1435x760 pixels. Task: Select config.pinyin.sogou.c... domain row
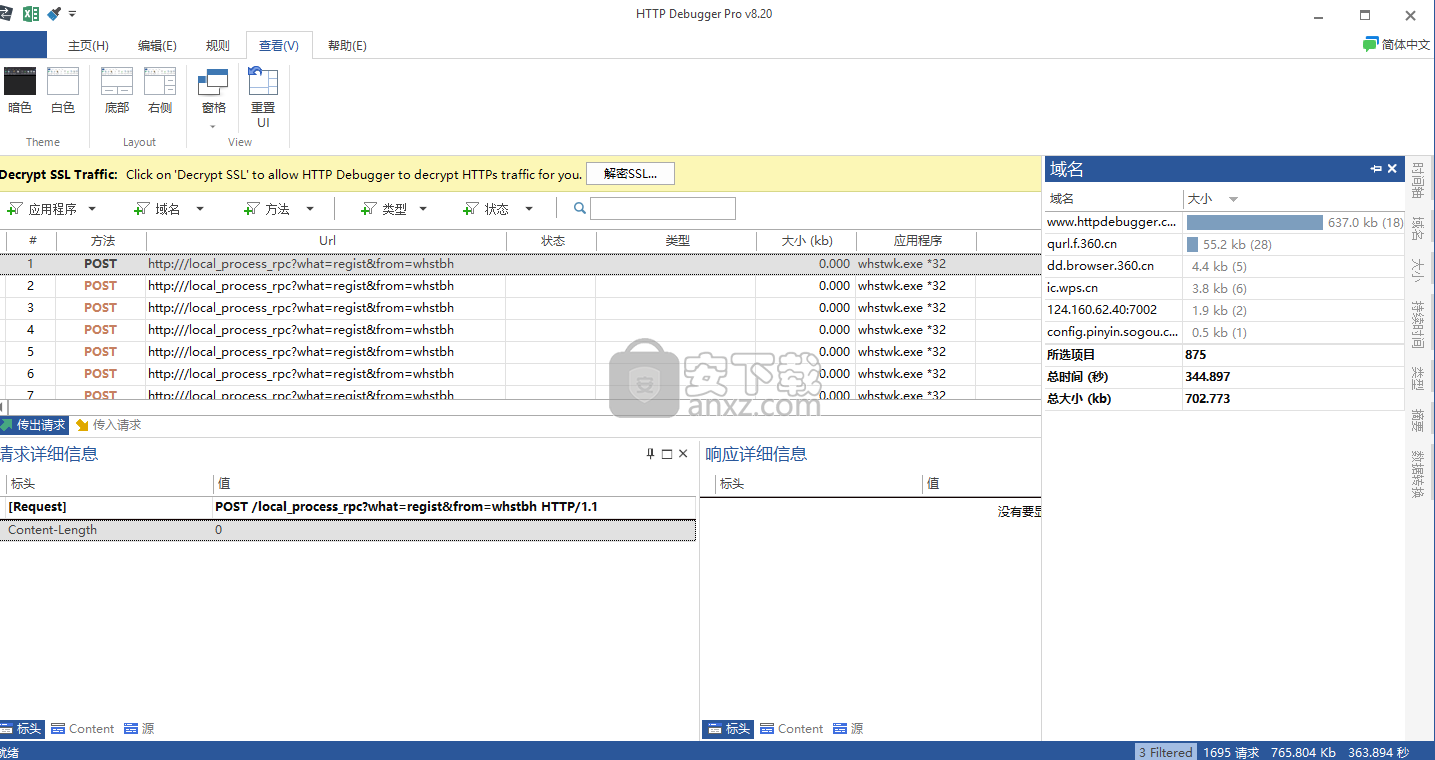1225,332
